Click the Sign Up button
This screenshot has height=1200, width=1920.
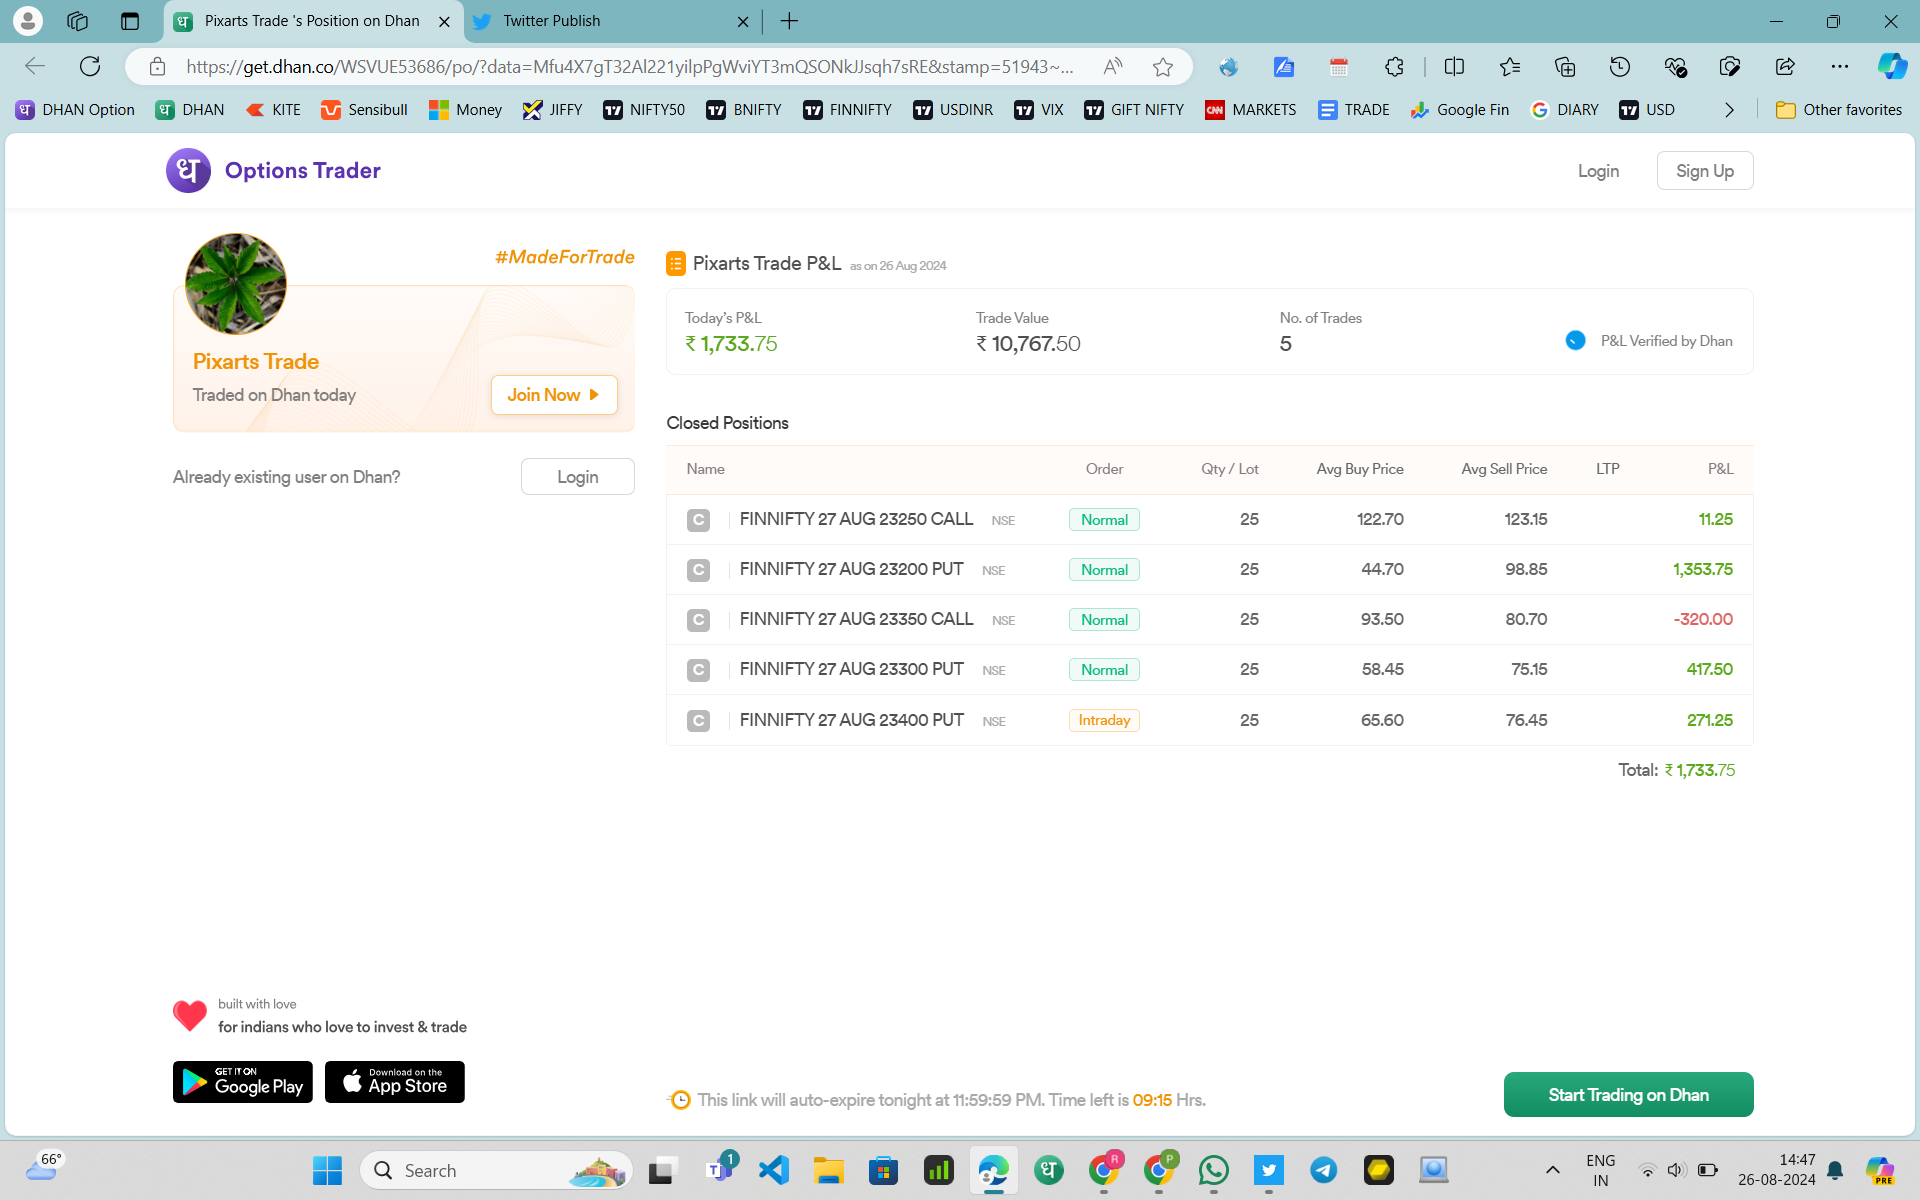coord(1705,171)
